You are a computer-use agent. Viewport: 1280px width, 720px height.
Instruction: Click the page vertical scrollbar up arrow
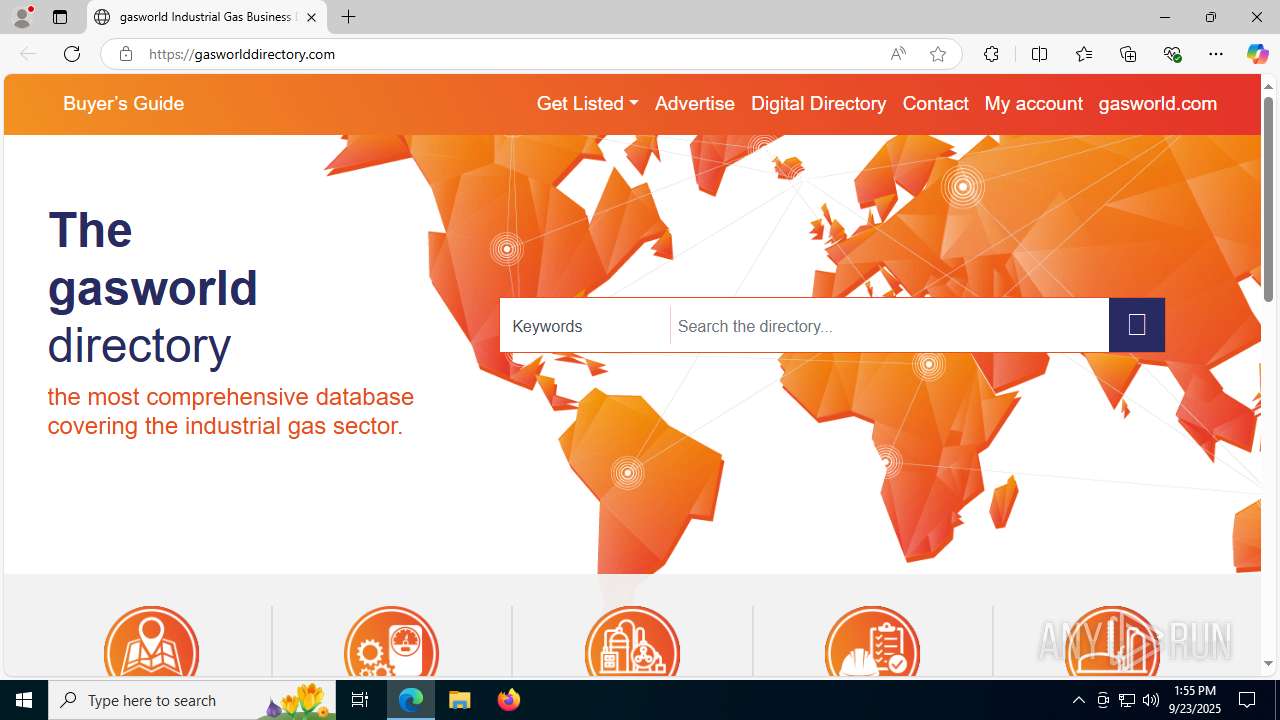[x=1268, y=86]
